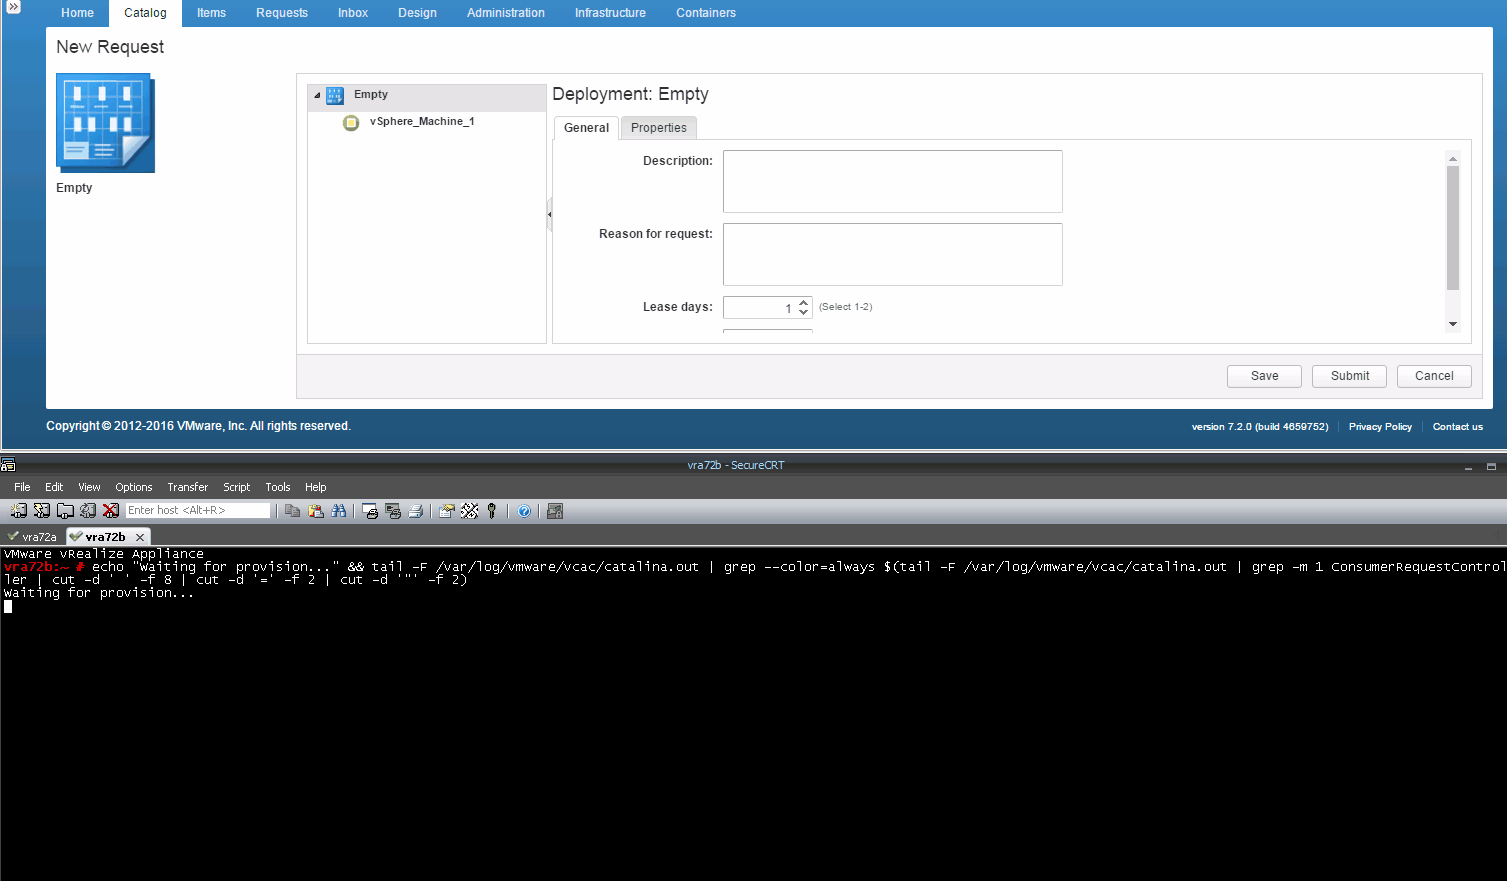Disconnect the current SecureCRT session
The width and height of the screenshot is (1507, 881).
111,511
